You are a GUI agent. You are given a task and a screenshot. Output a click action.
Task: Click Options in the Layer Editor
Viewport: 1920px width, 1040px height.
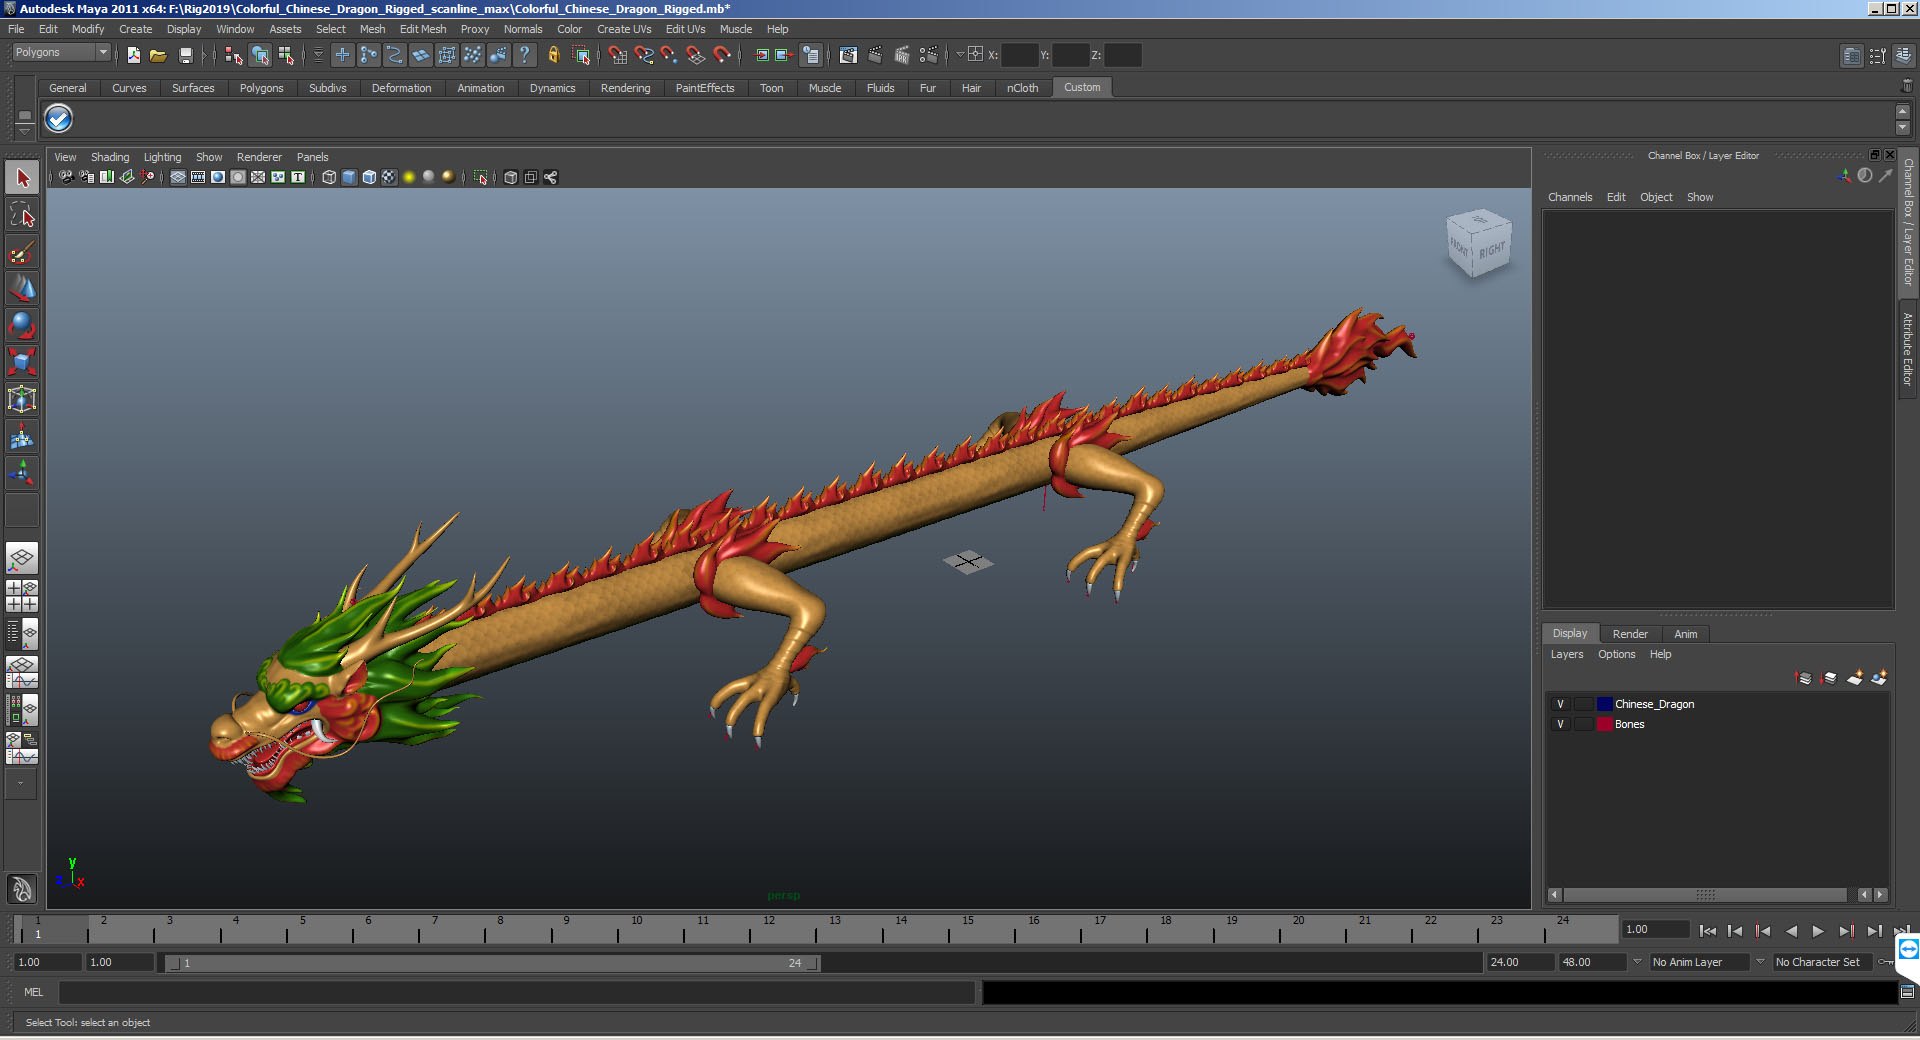1616,654
